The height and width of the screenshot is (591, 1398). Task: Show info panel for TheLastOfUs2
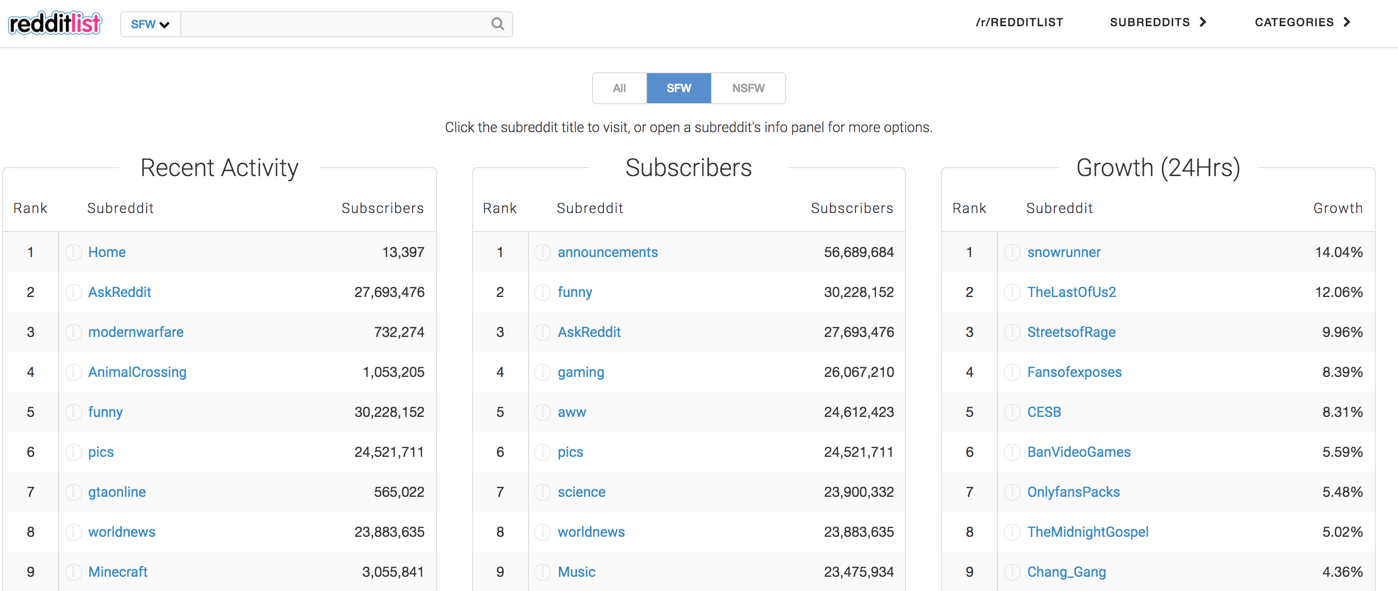(1012, 292)
